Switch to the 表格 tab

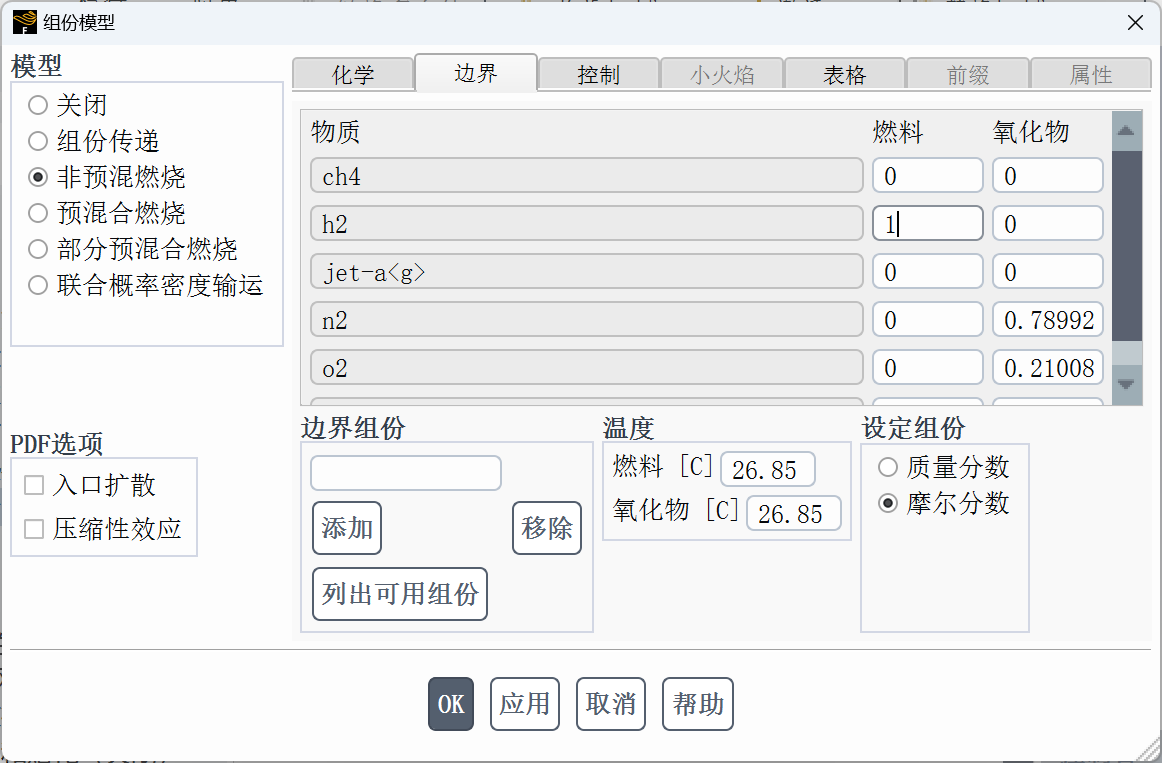844,75
